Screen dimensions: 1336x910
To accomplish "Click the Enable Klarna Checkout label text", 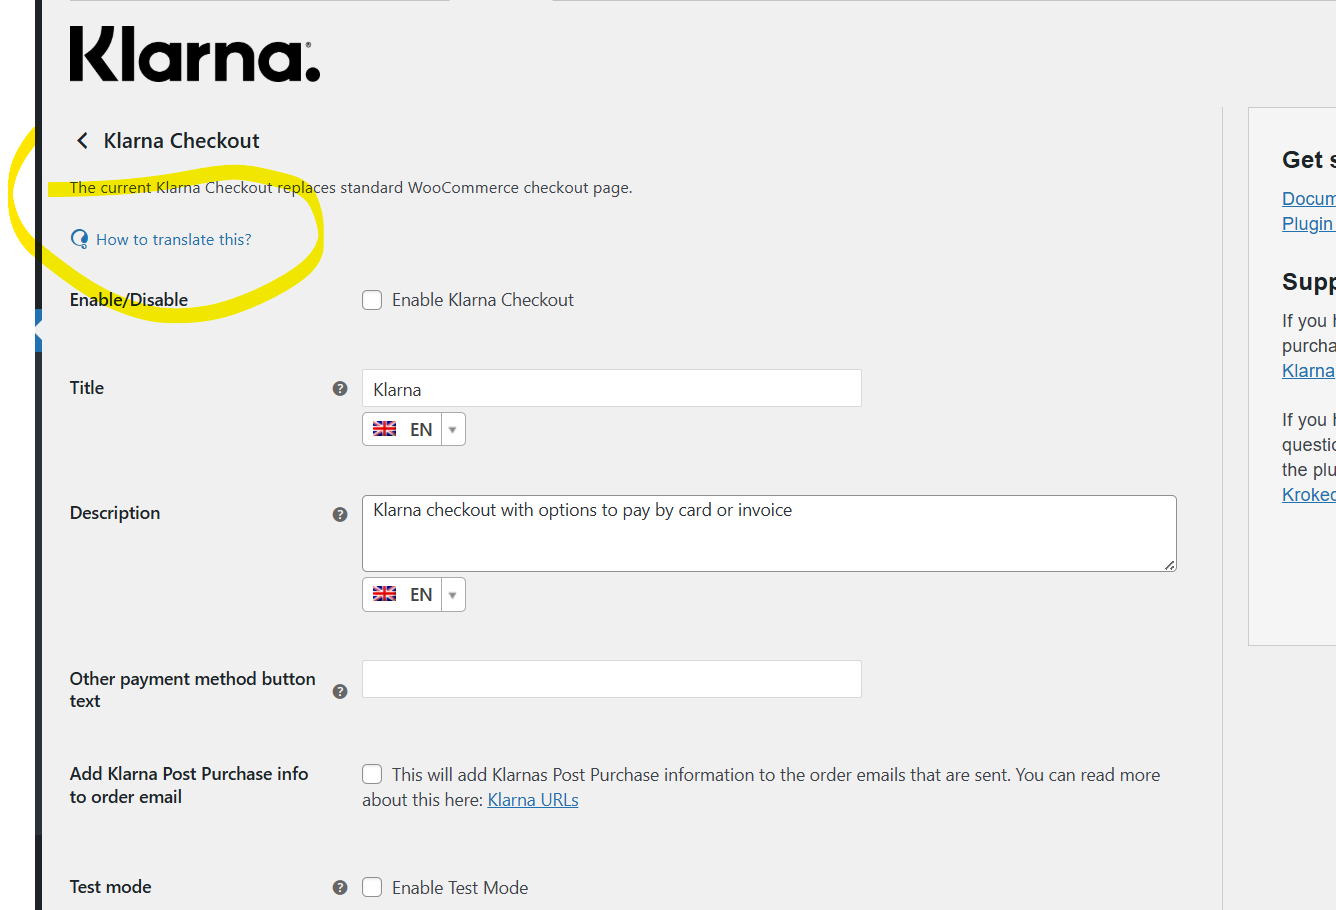I will pos(483,300).
